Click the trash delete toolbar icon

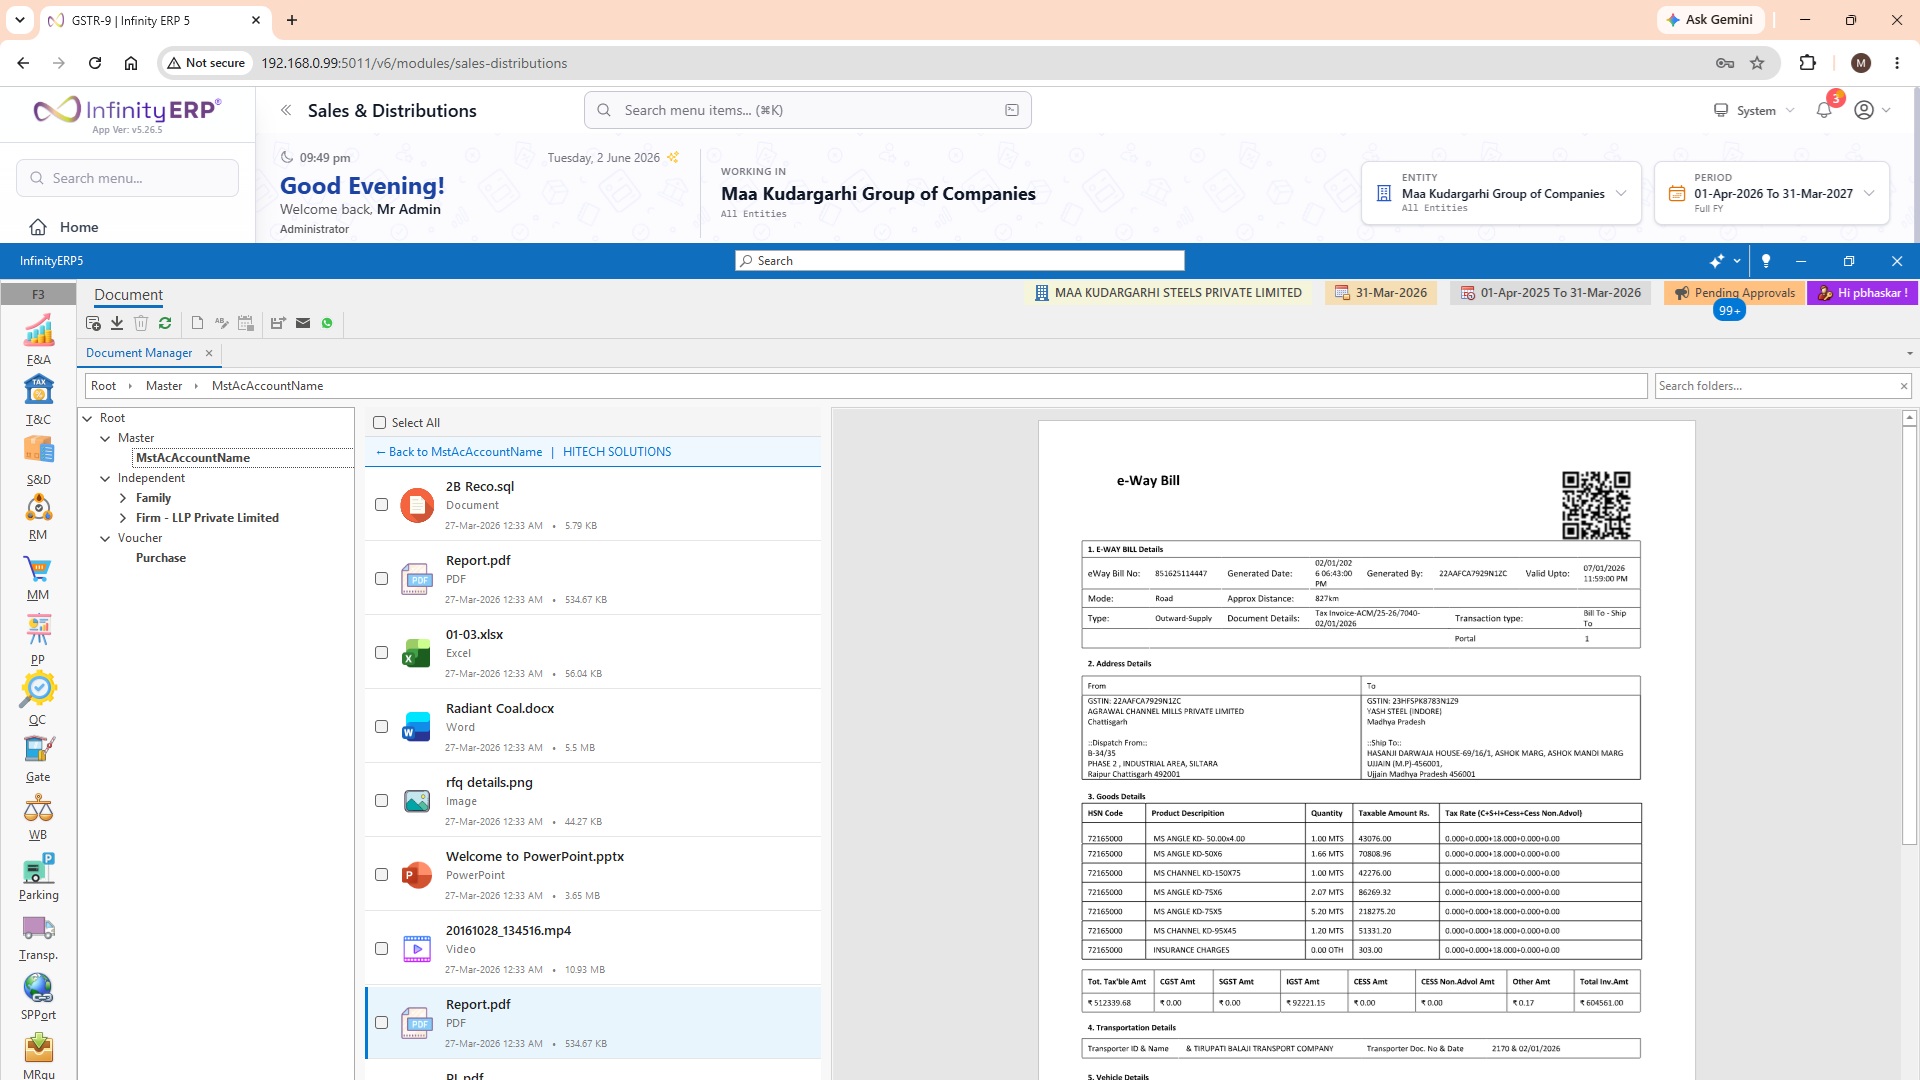tap(141, 323)
